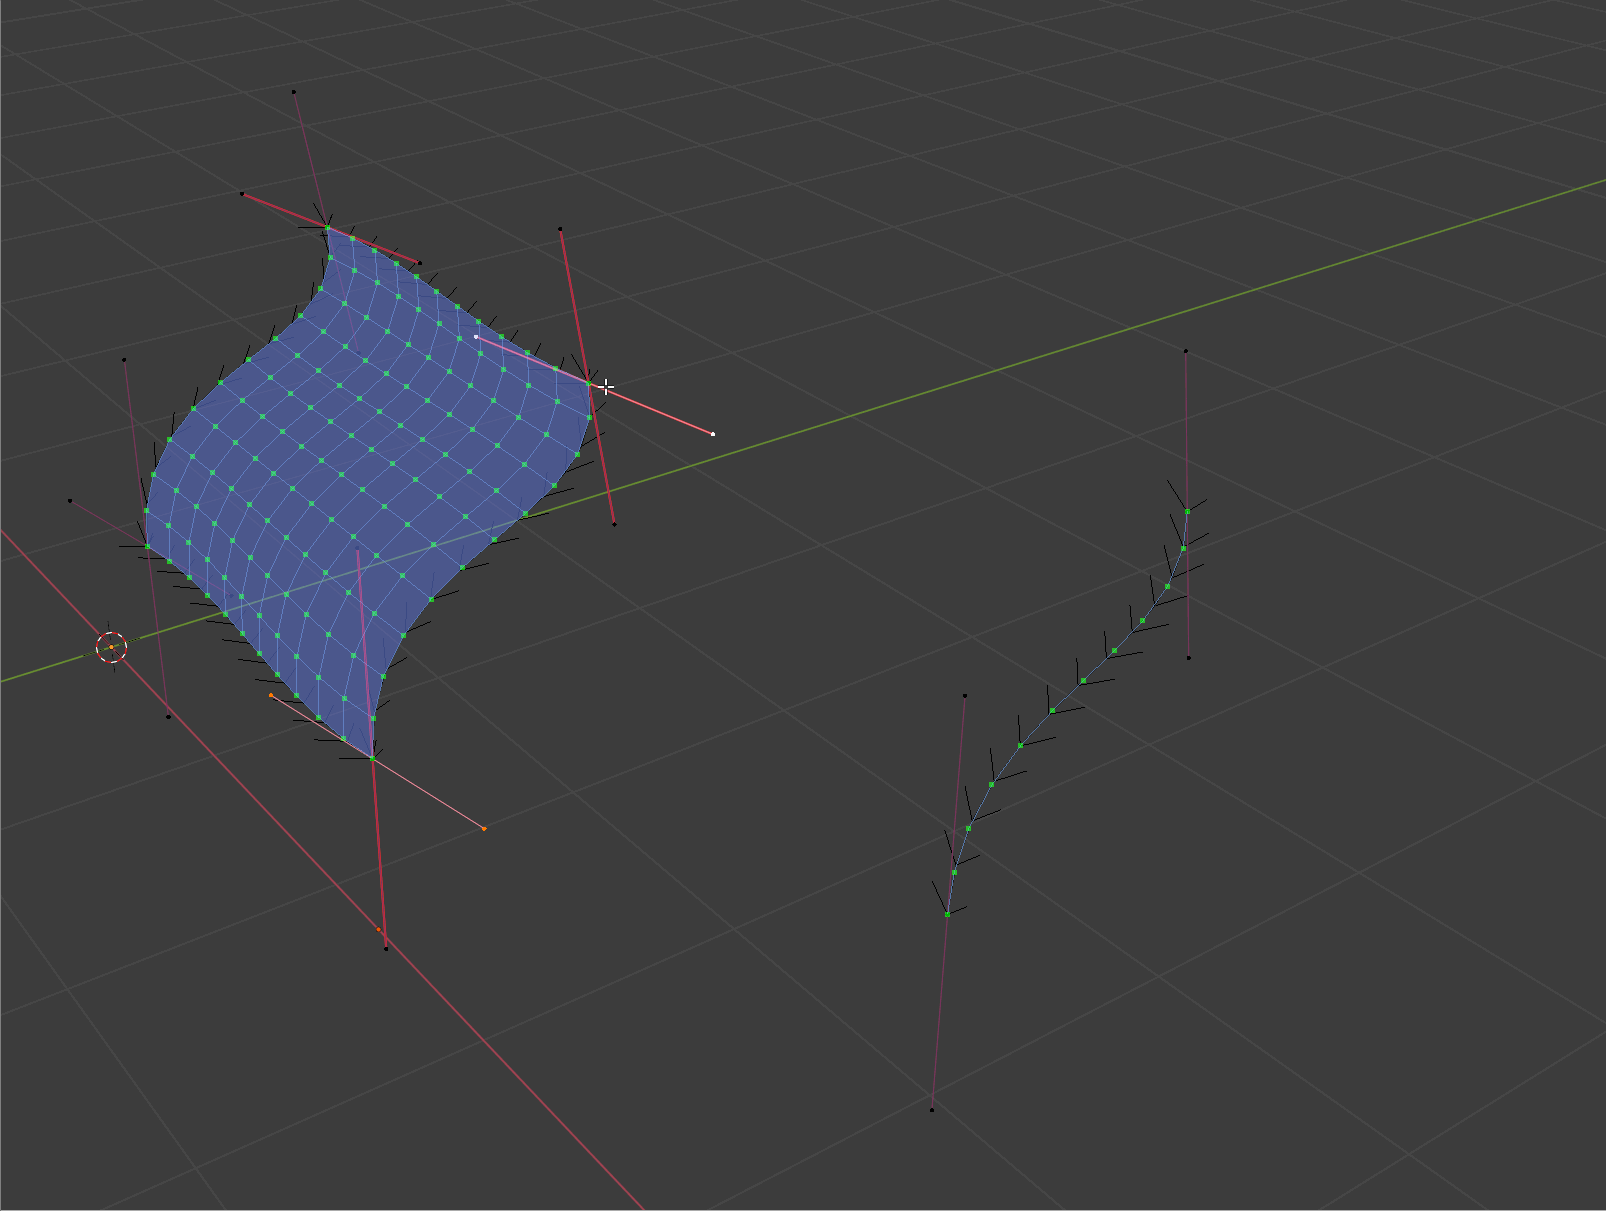The width and height of the screenshot is (1606, 1211).
Task: Select the white handle tip right of the surface
Action: 713,433
